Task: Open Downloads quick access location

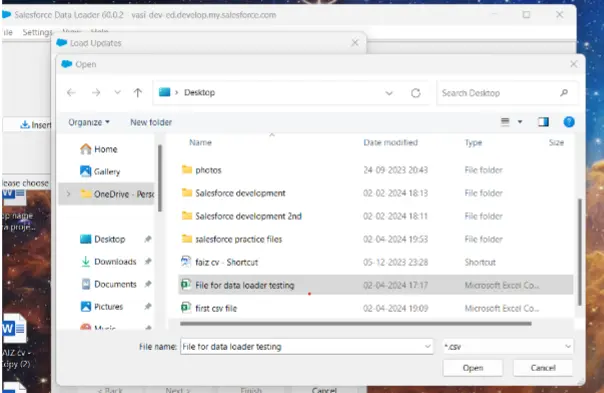Action: (108, 262)
